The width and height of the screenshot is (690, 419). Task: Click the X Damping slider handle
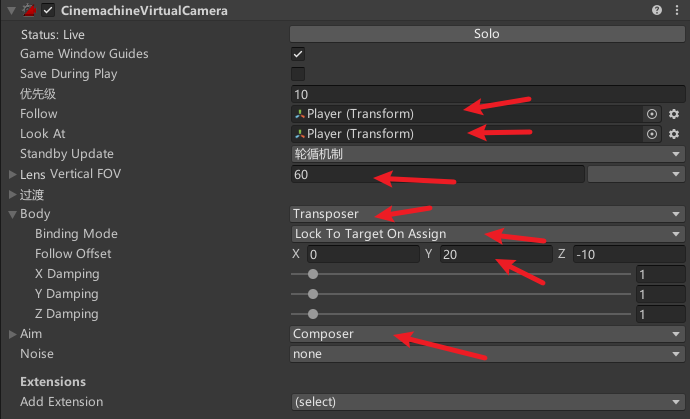point(313,274)
